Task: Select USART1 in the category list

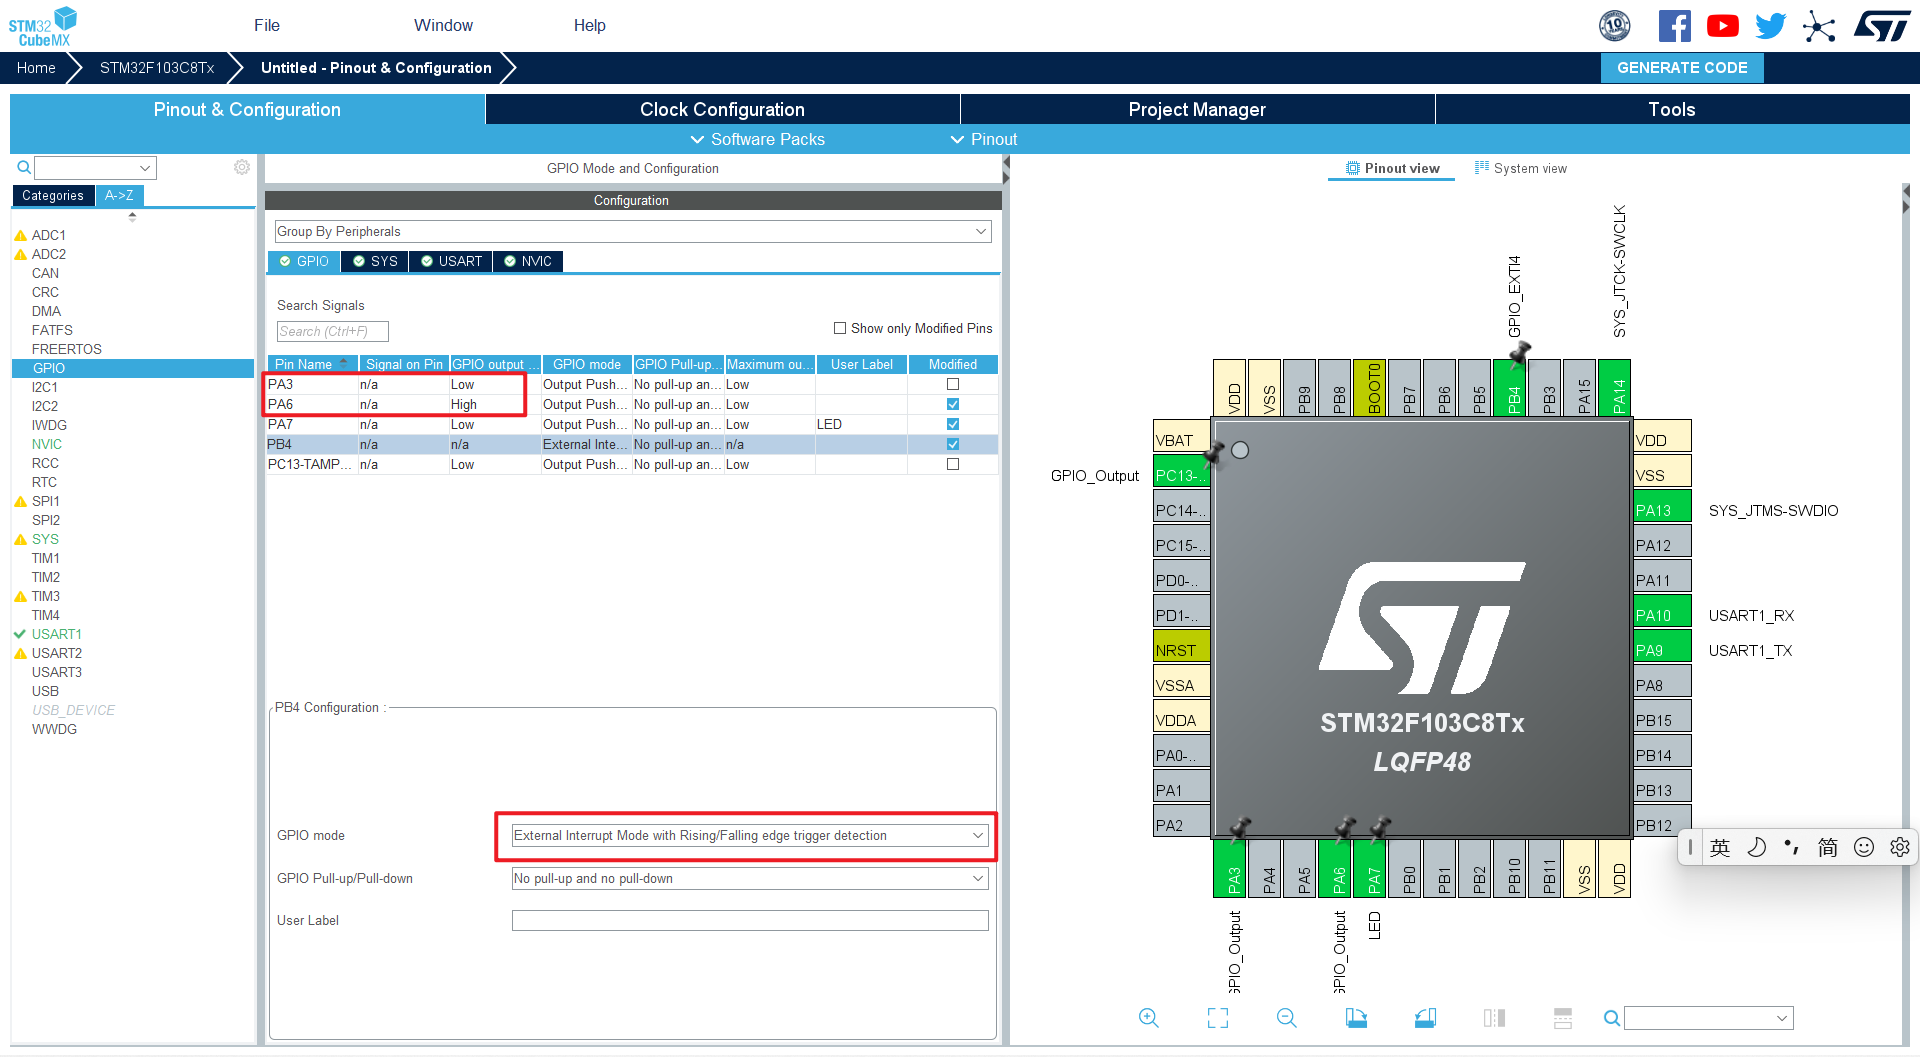Action: (56, 634)
